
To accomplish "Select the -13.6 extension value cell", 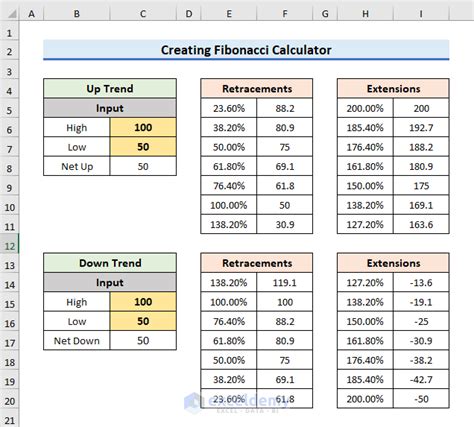I will coord(421,282).
